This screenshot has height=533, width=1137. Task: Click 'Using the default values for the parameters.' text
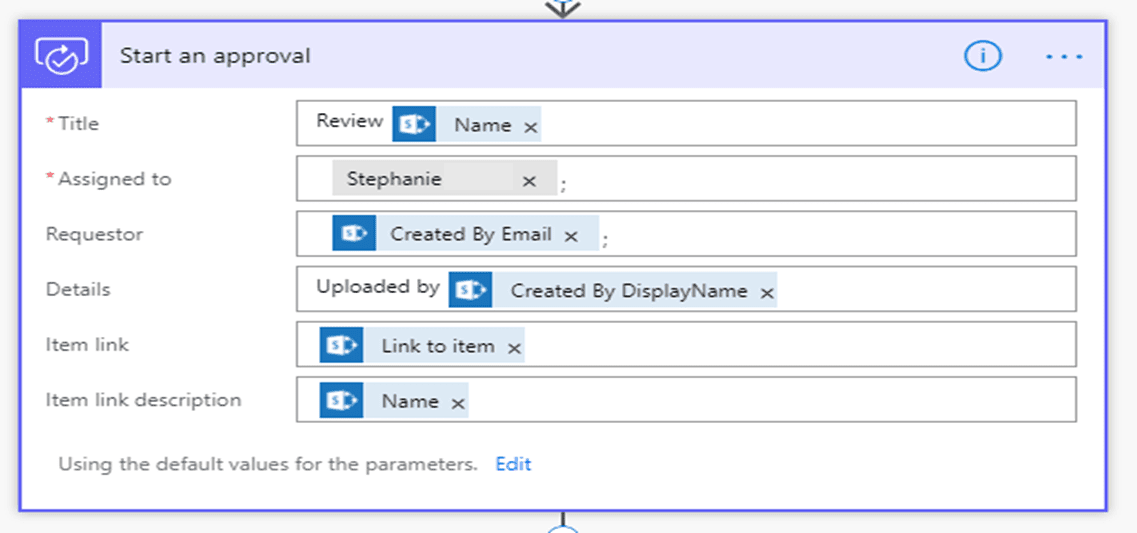tap(268, 464)
